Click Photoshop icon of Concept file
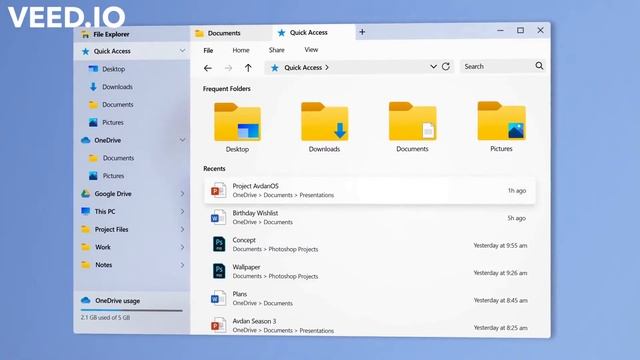640x360 pixels. click(219, 244)
